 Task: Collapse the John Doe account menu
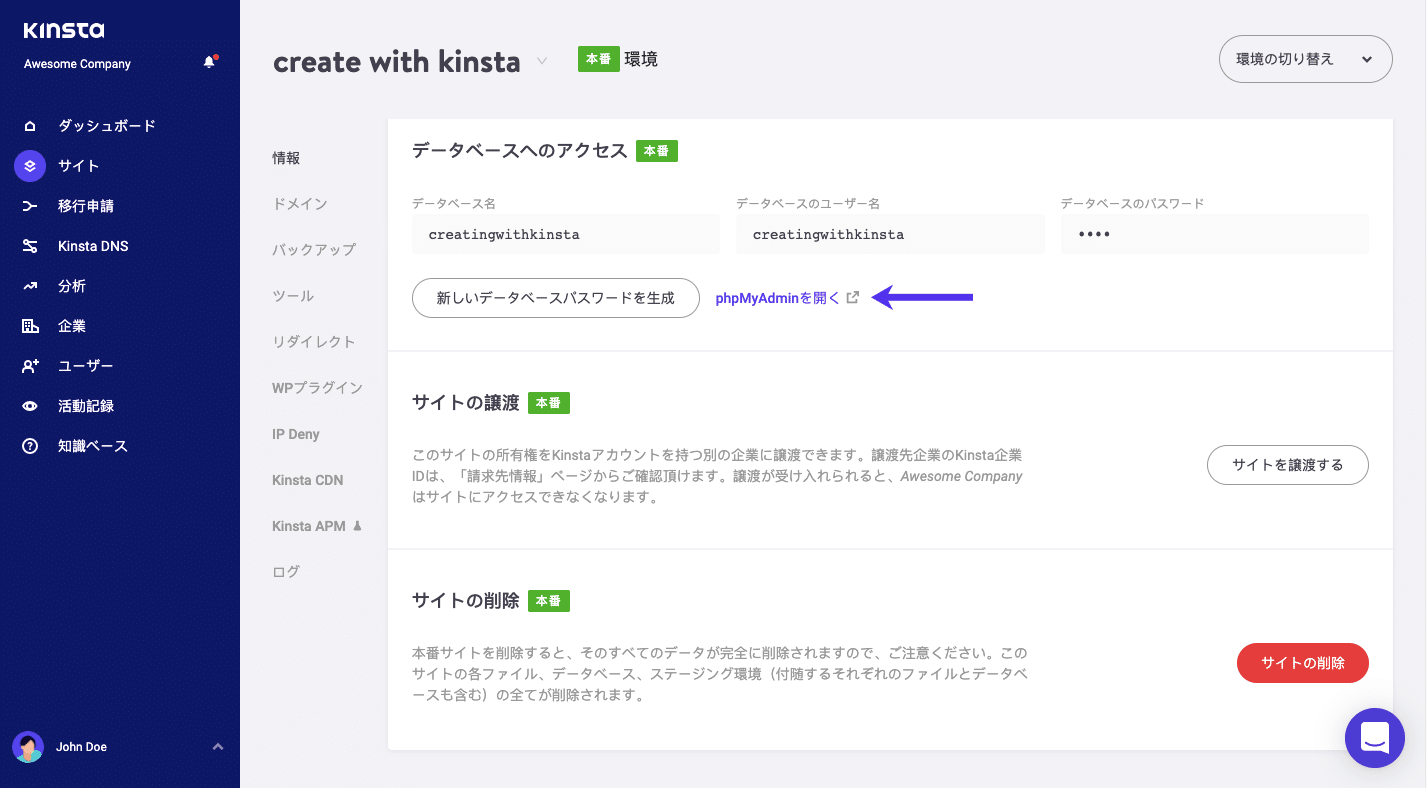pos(216,746)
